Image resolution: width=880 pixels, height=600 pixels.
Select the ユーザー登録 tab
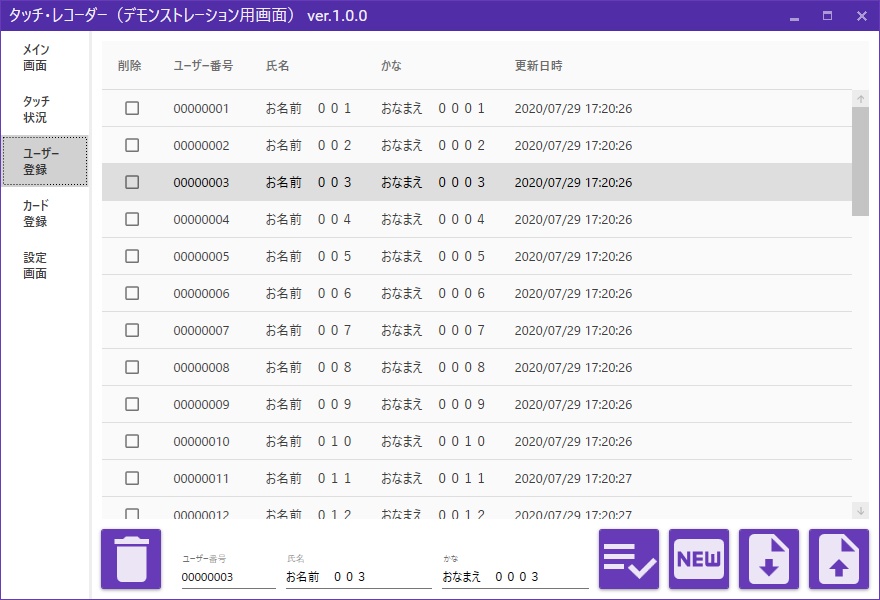(45, 161)
